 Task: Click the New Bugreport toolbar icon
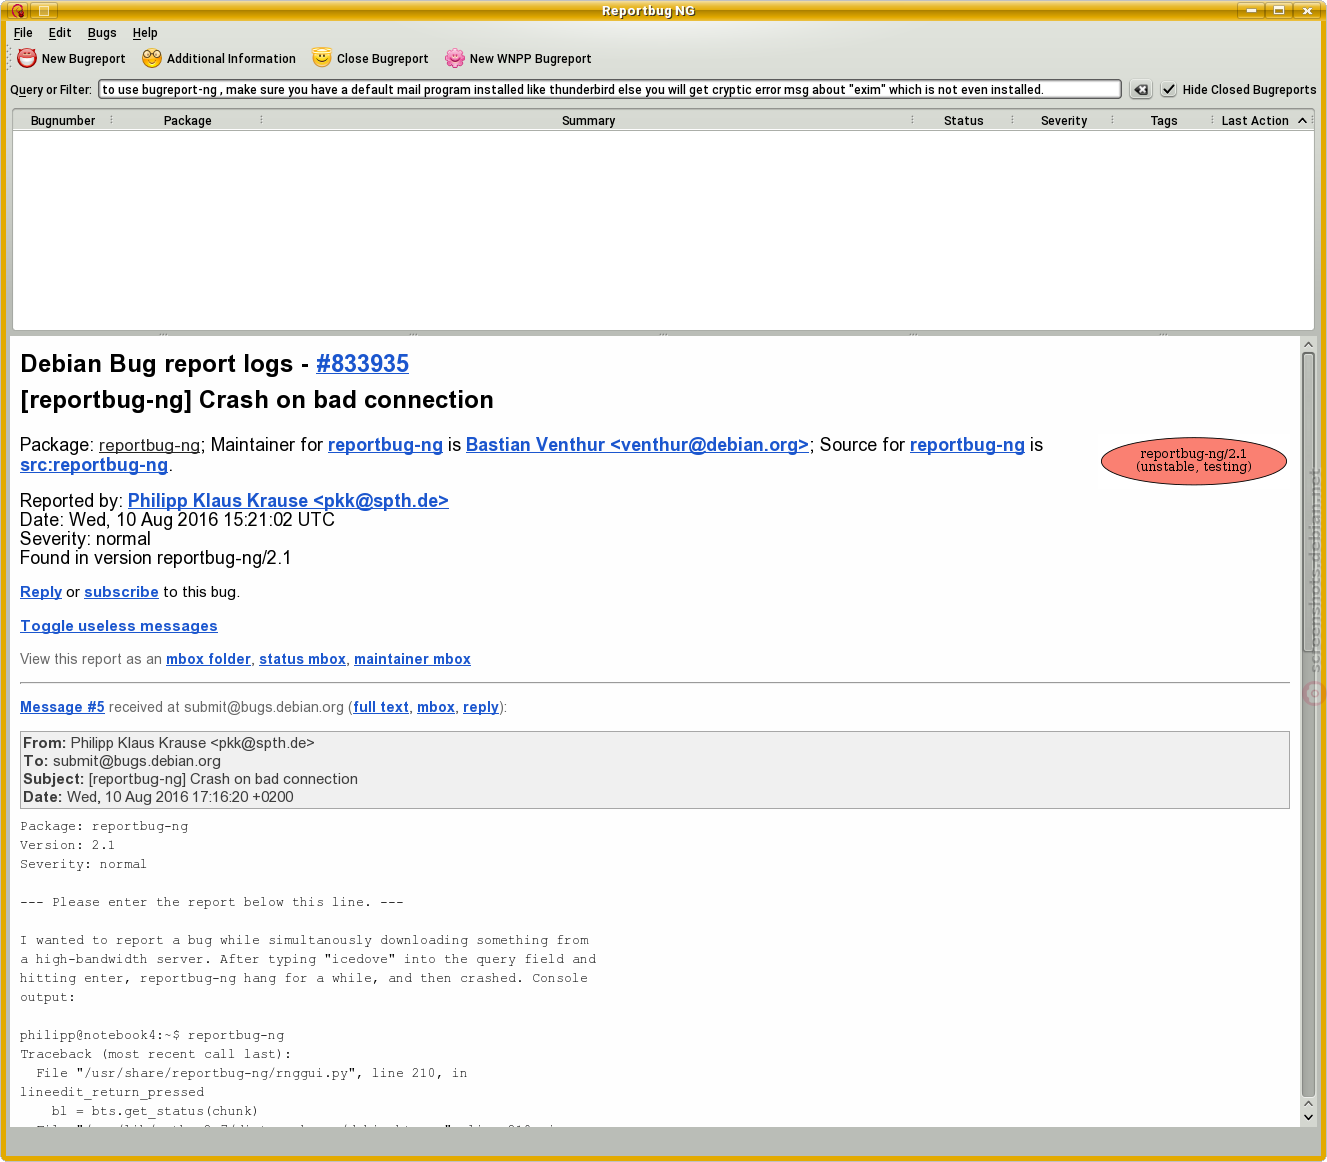coord(27,58)
